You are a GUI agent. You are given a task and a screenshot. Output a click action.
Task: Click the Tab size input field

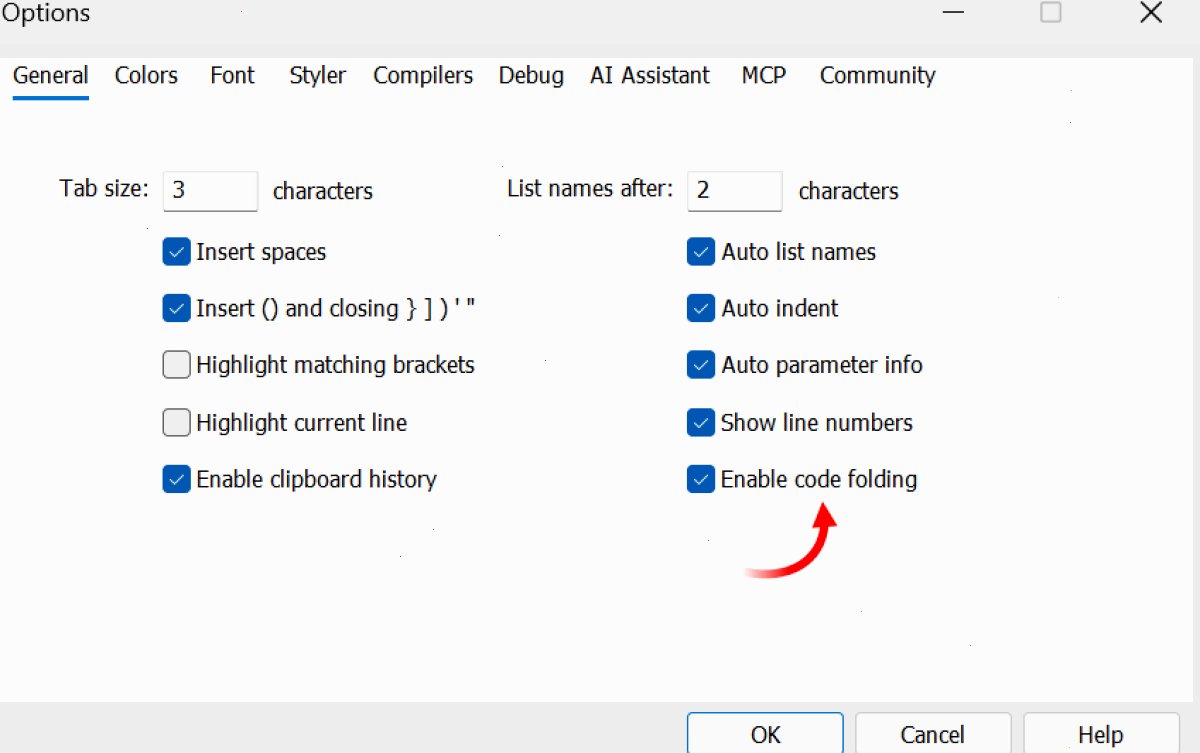(x=211, y=191)
